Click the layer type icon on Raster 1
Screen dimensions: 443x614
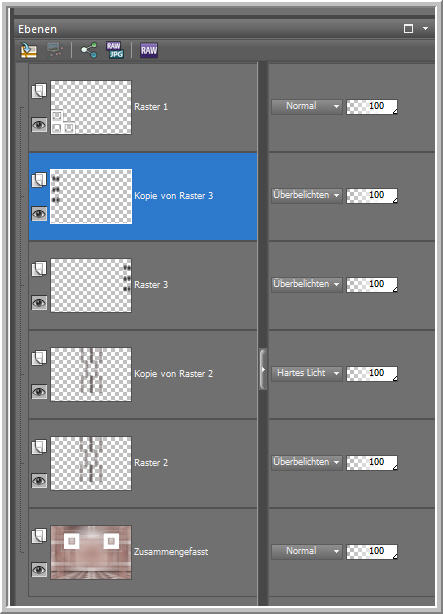[39, 91]
